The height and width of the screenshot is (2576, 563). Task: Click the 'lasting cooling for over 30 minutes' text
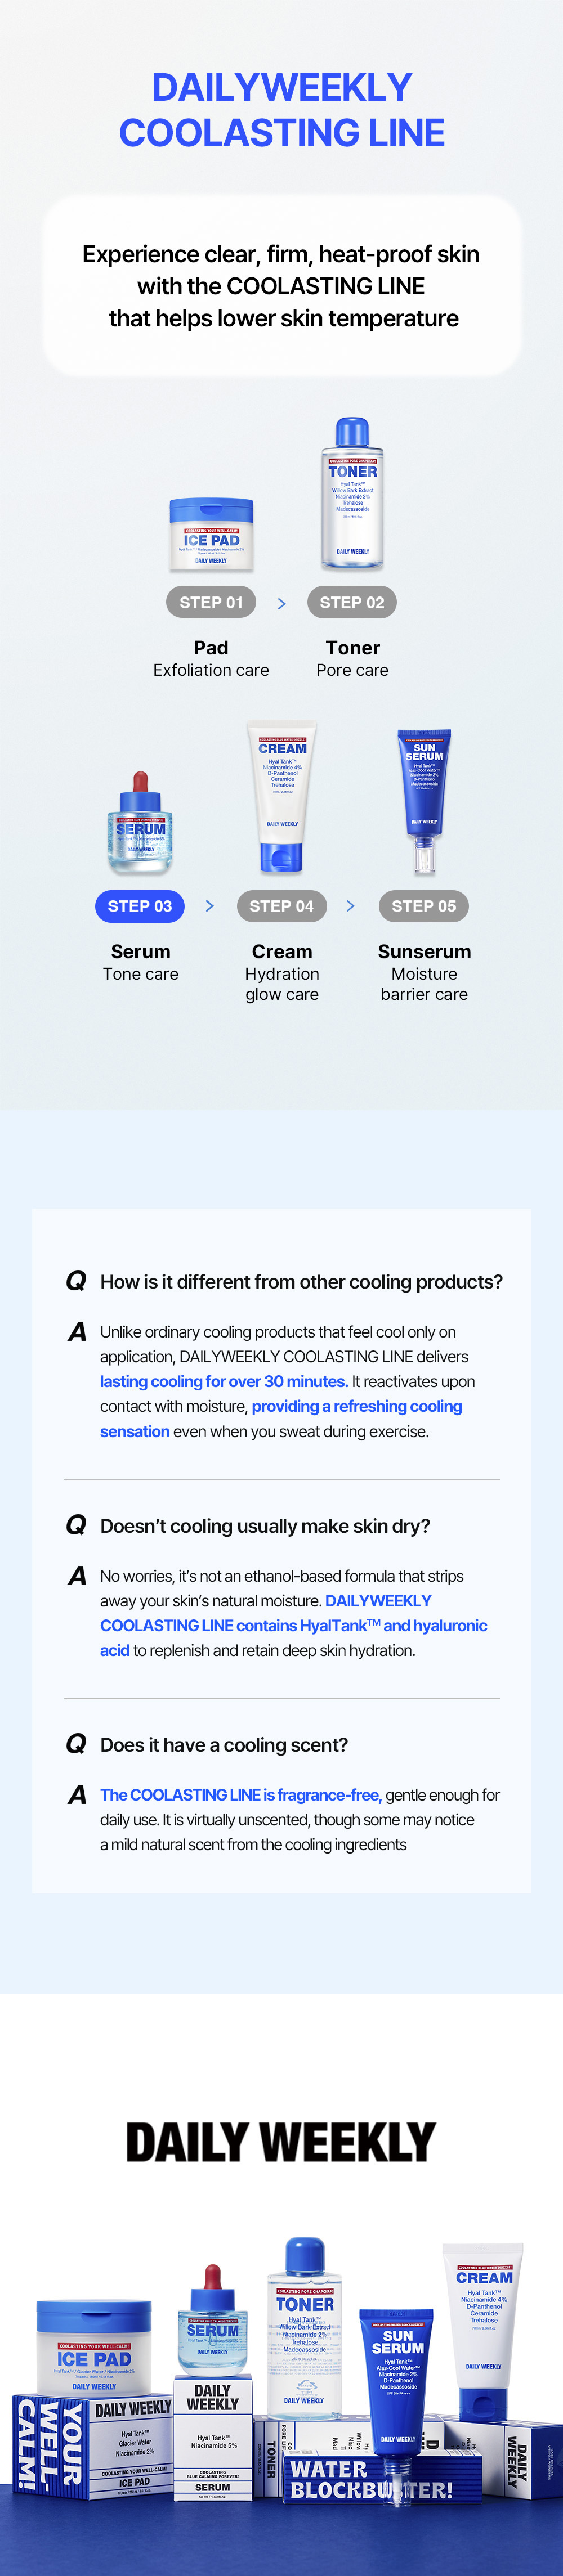coord(224,1381)
